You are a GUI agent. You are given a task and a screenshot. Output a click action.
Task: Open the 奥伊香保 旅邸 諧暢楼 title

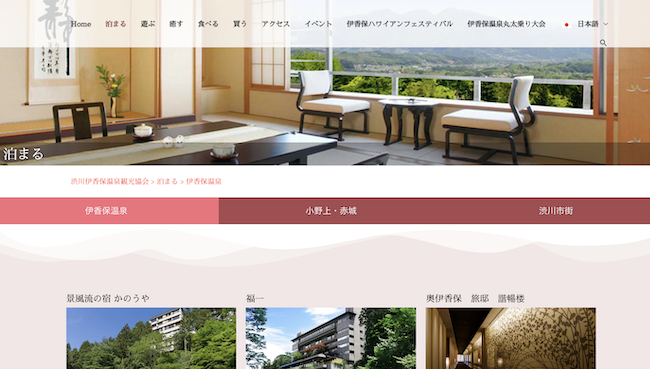[475, 298]
